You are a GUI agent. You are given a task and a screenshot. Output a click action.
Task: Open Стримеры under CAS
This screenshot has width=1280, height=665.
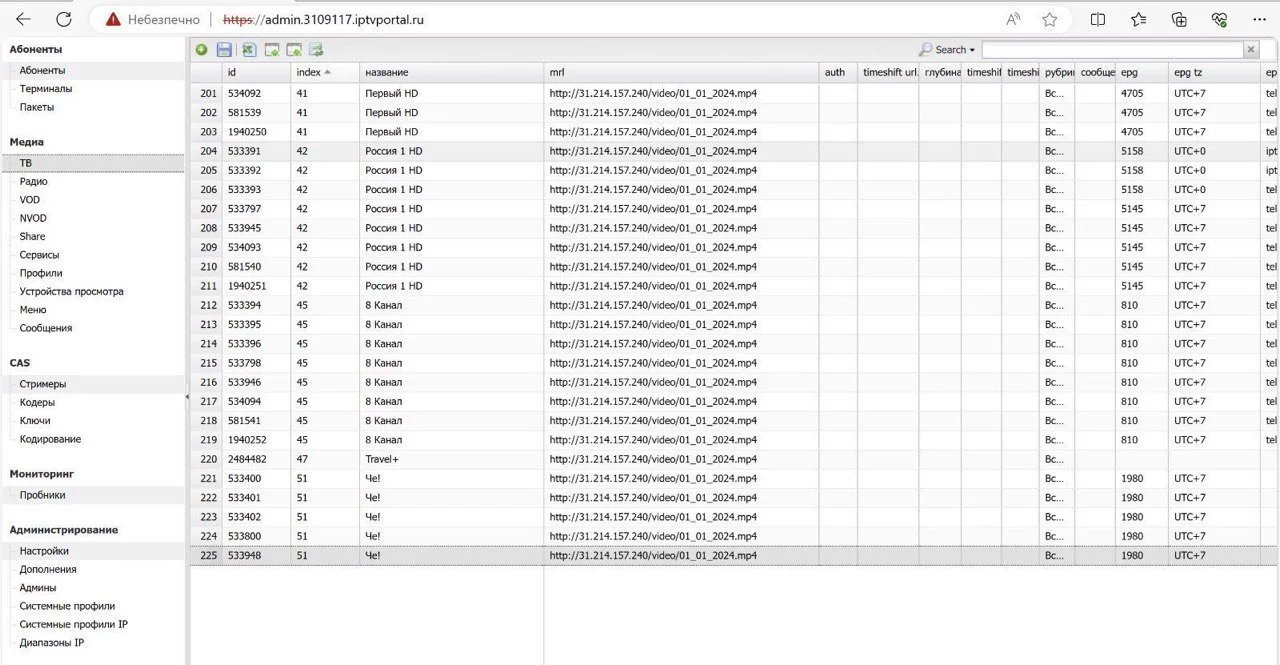[x=43, y=384]
